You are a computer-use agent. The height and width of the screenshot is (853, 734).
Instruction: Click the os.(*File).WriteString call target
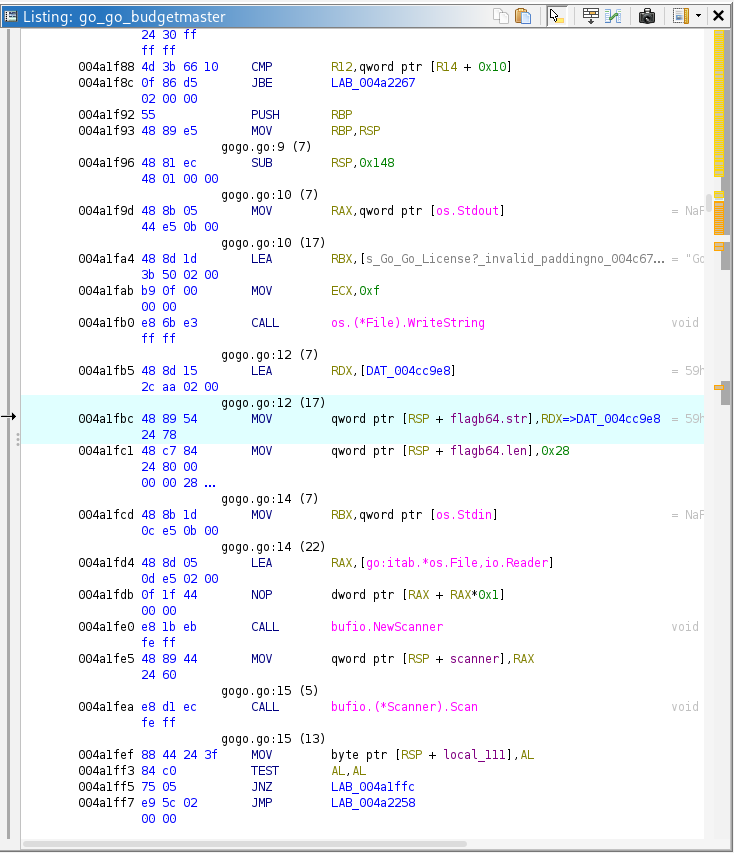[408, 323]
